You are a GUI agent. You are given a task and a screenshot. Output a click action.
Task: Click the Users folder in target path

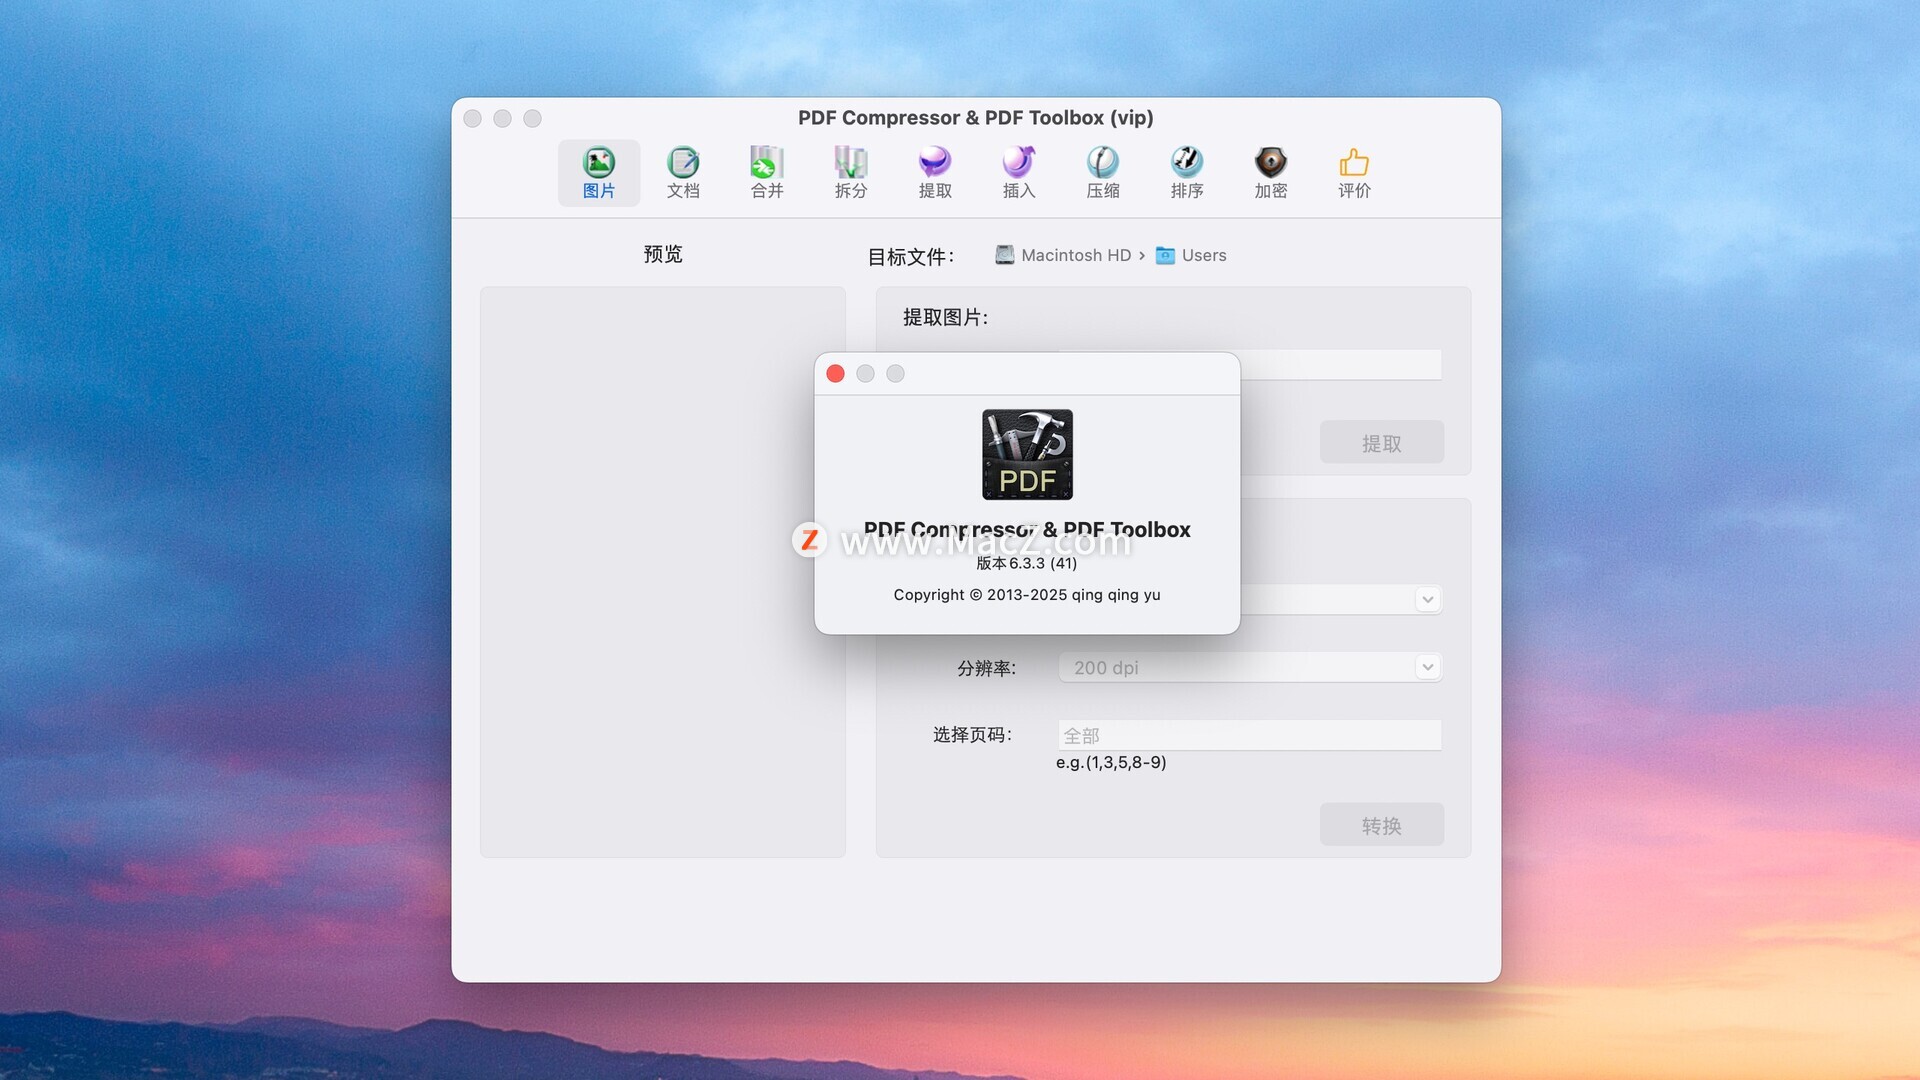point(1191,255)
